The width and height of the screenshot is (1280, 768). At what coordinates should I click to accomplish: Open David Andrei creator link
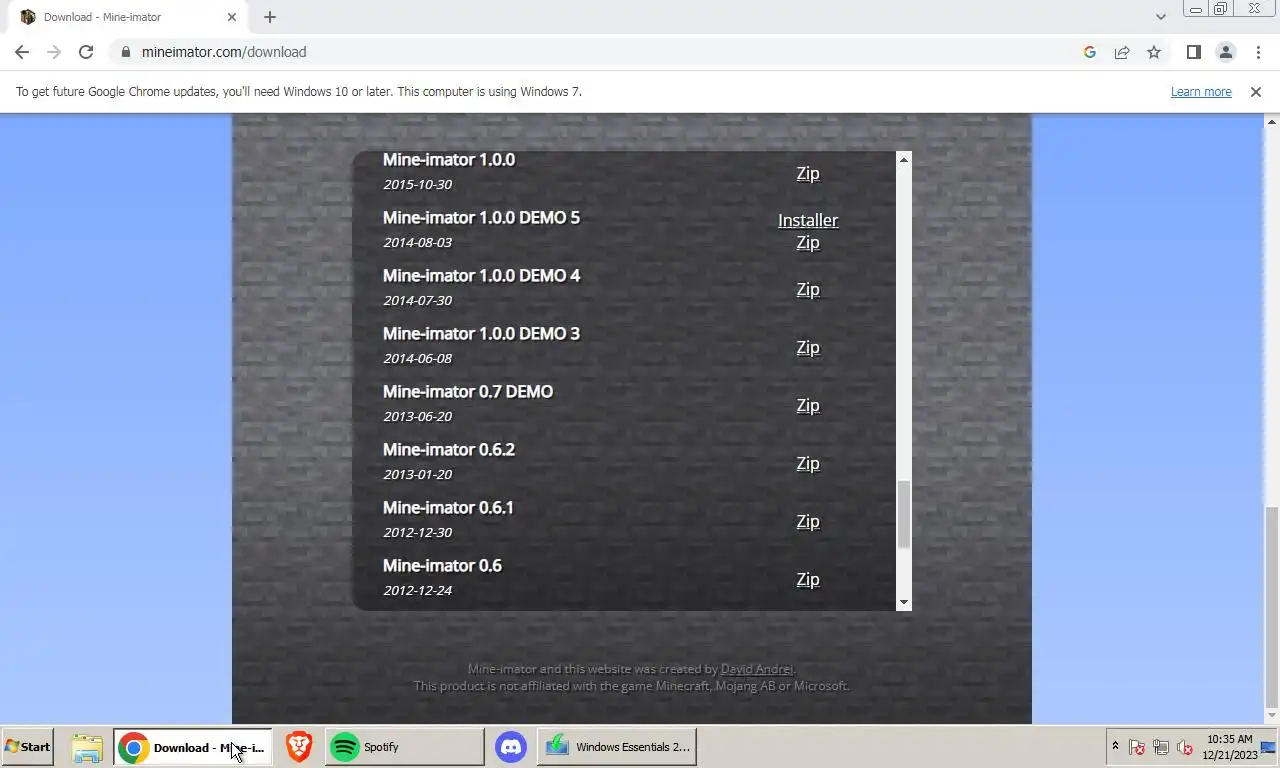point(757,669)
